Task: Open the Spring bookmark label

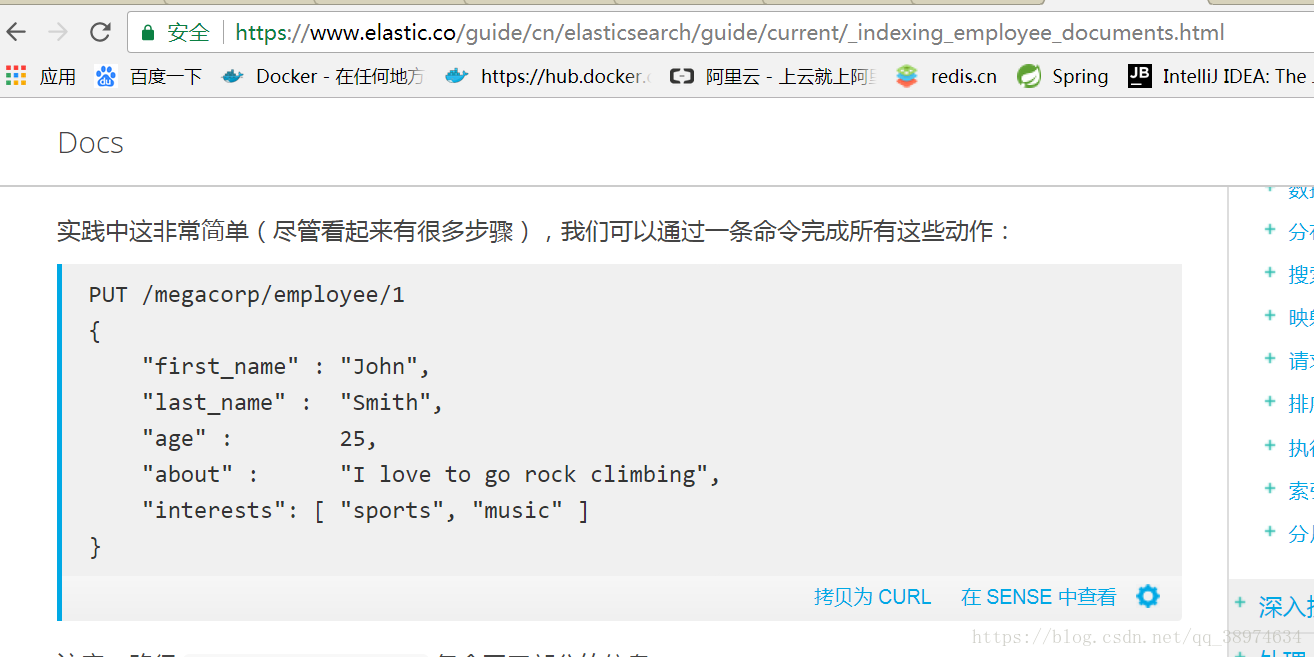Action: (1080, 76)
